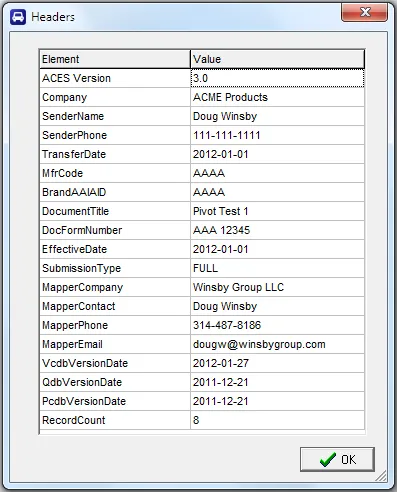Screen dimensions: 397x492
Task: Click the Element column header
Action: coord(115,59)
